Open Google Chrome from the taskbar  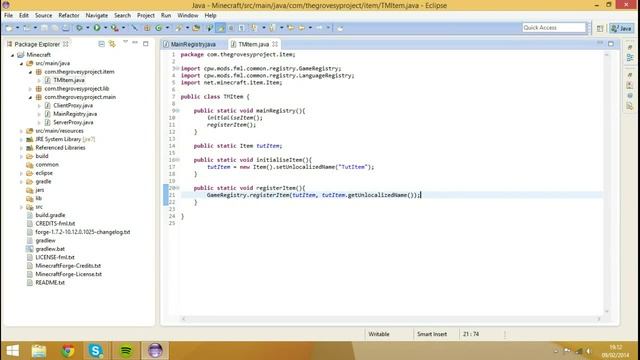(x=68, y=351)
